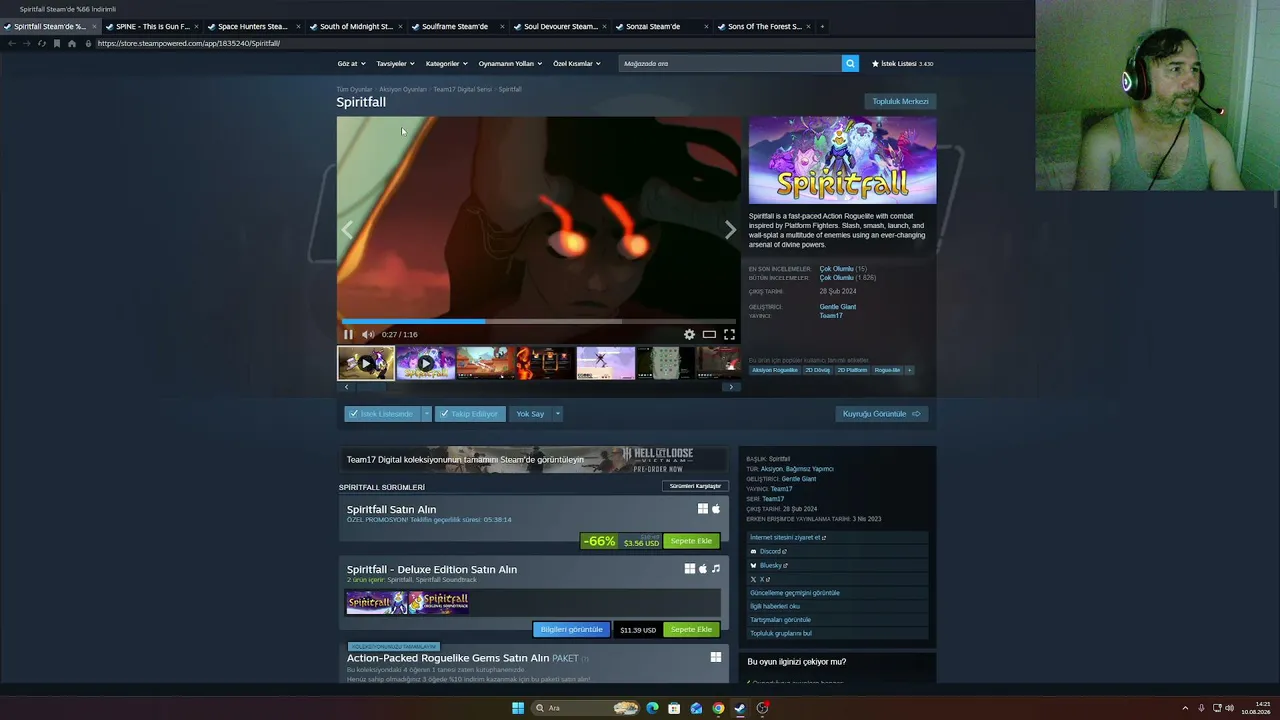
Task: Add Spiritfall base game to cart
Action: [691, 541]
